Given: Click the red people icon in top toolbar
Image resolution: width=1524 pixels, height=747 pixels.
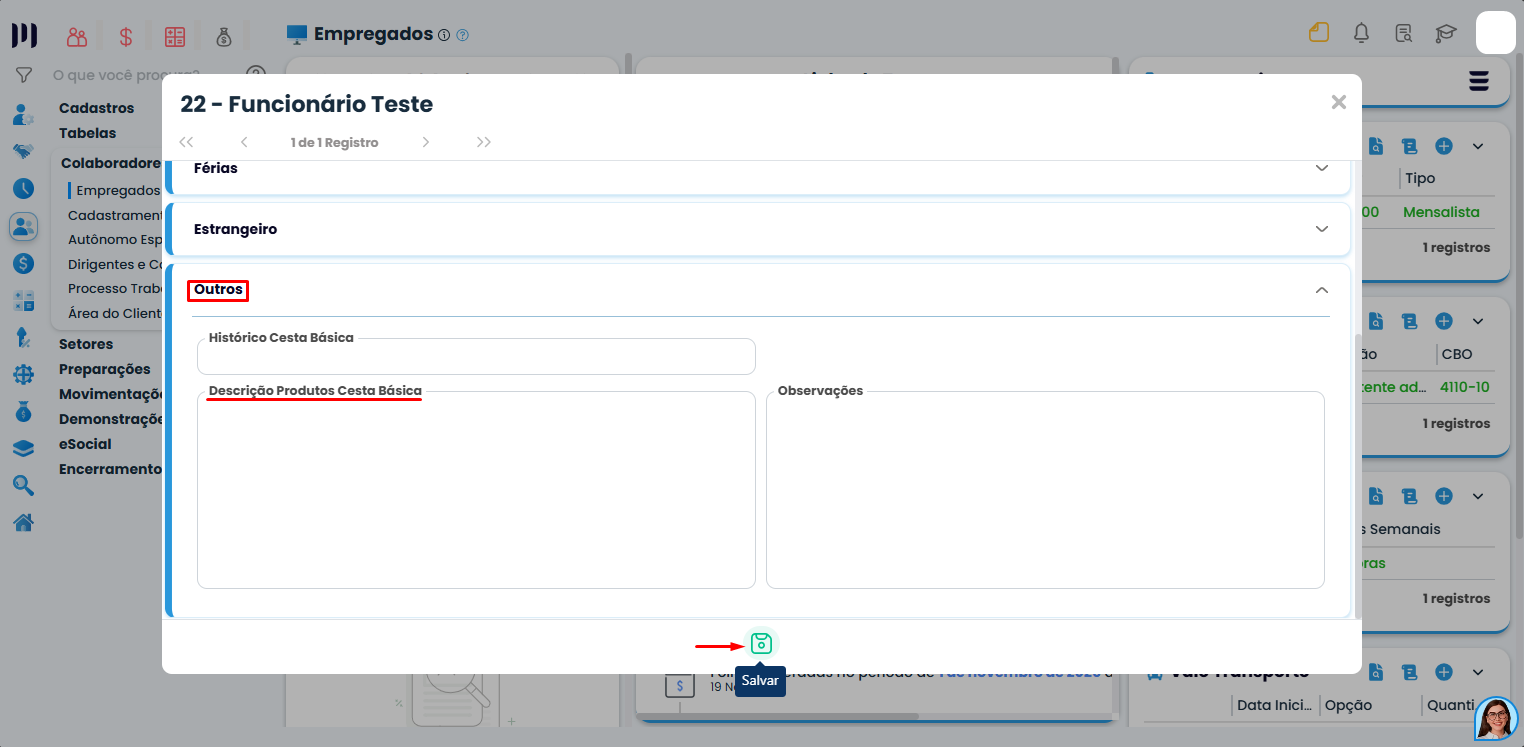Looking at the screenshot, I should 77,37.
